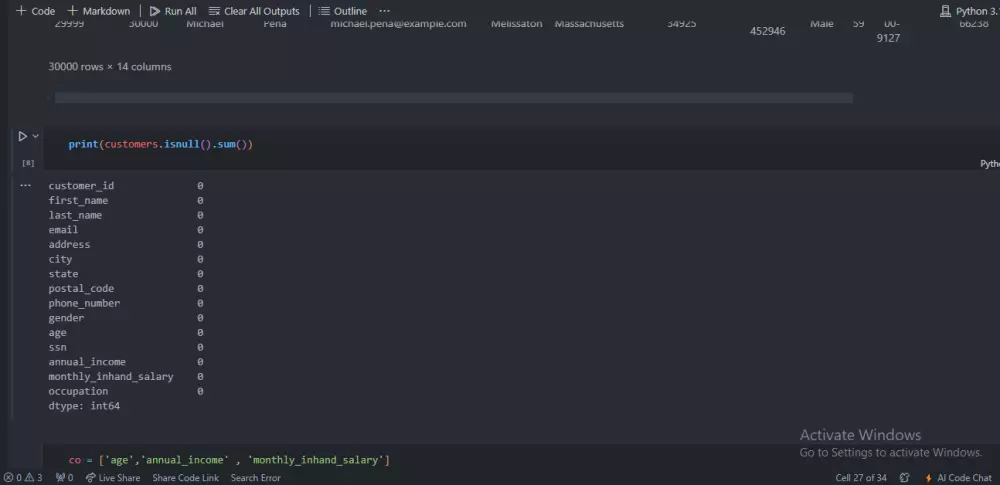1000x485 pixels.
Task: Click the occupation row in output
Action: coord(126,391)
